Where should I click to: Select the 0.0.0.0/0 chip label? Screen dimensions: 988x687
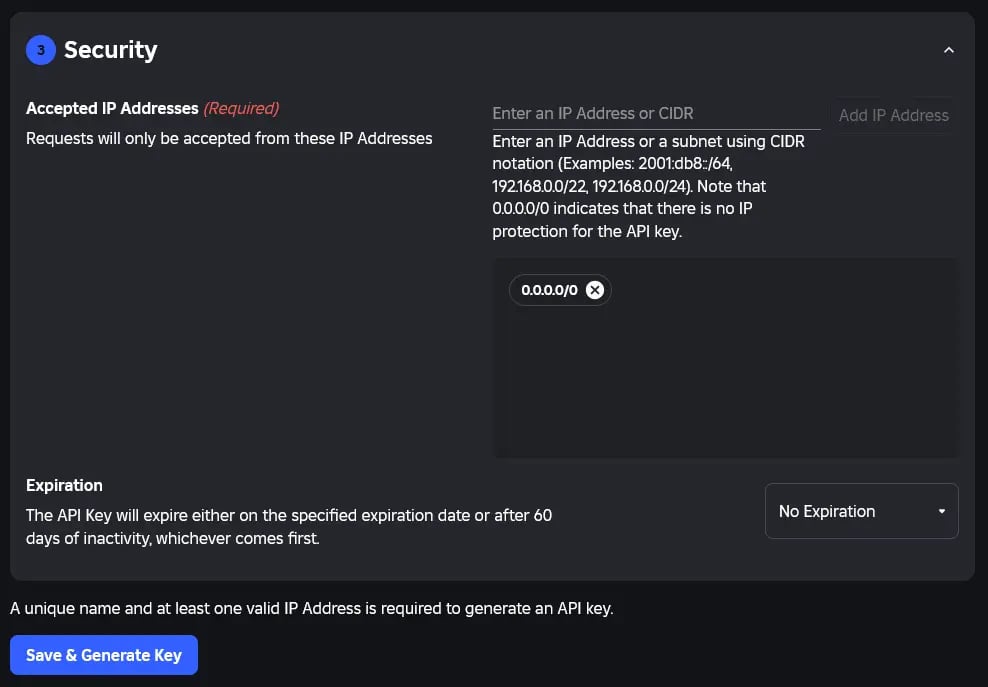point(549,290)
